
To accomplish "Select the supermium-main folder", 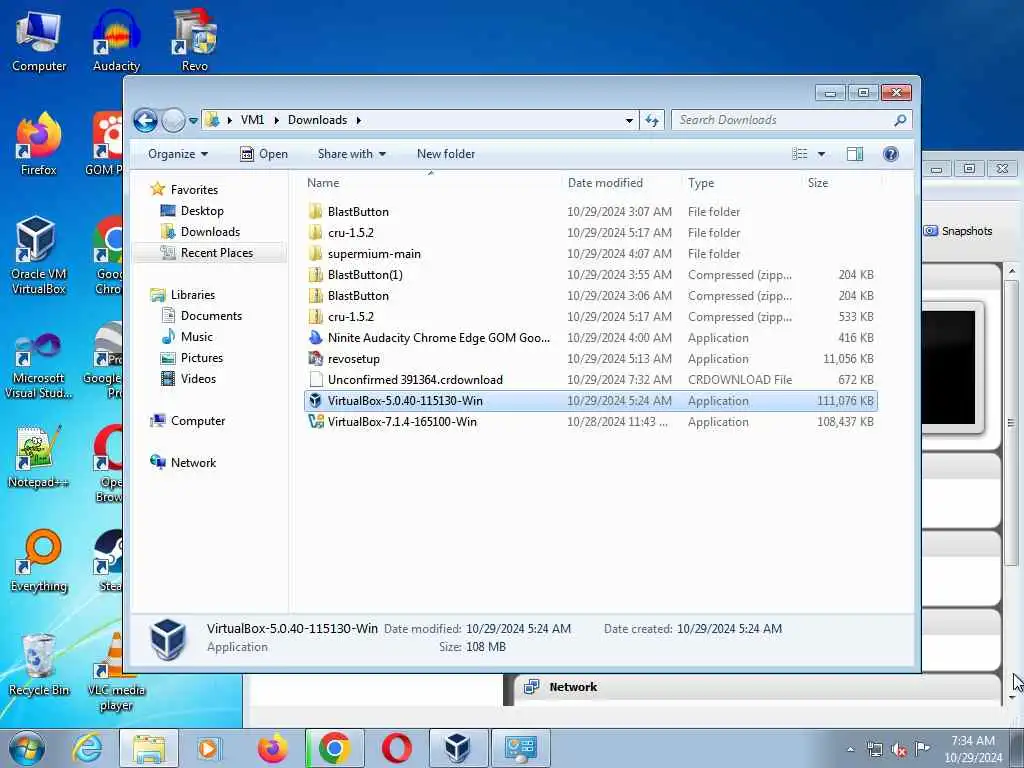I will coord(591,253).
